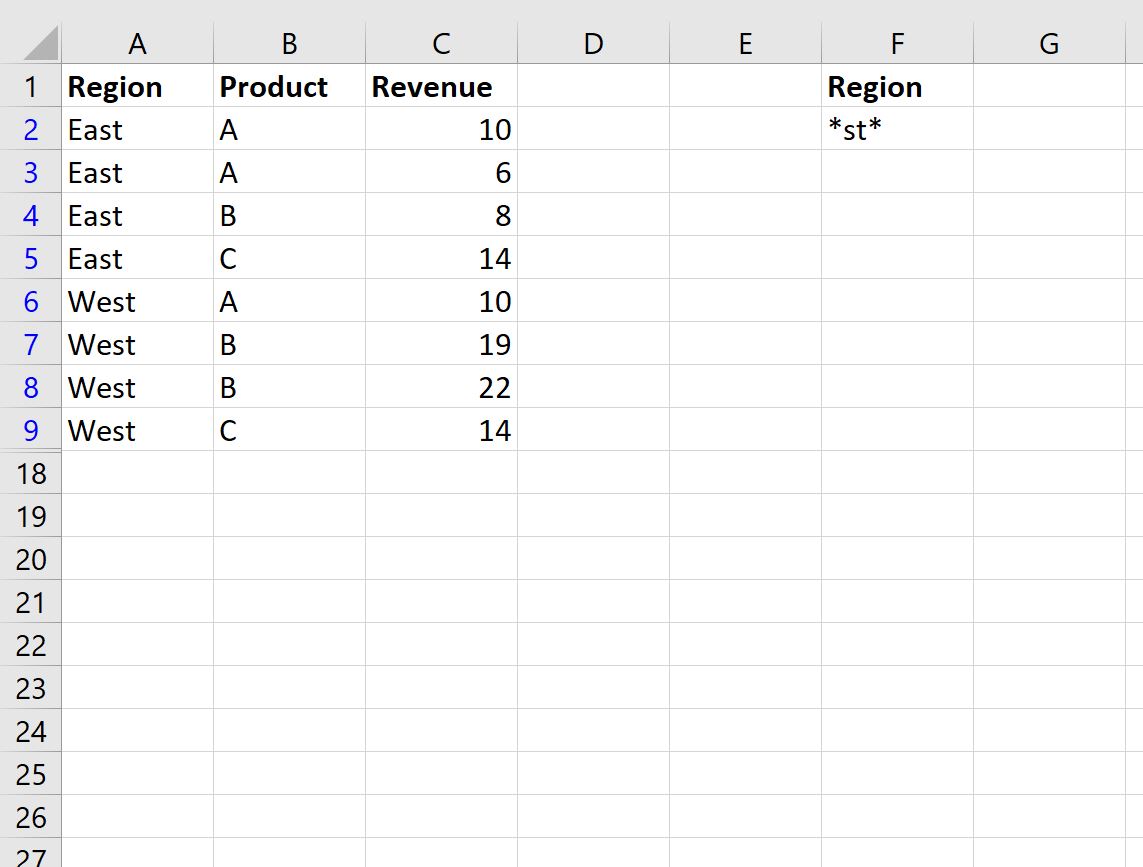Select column E header
The image size is (1143, 867).
745,43
